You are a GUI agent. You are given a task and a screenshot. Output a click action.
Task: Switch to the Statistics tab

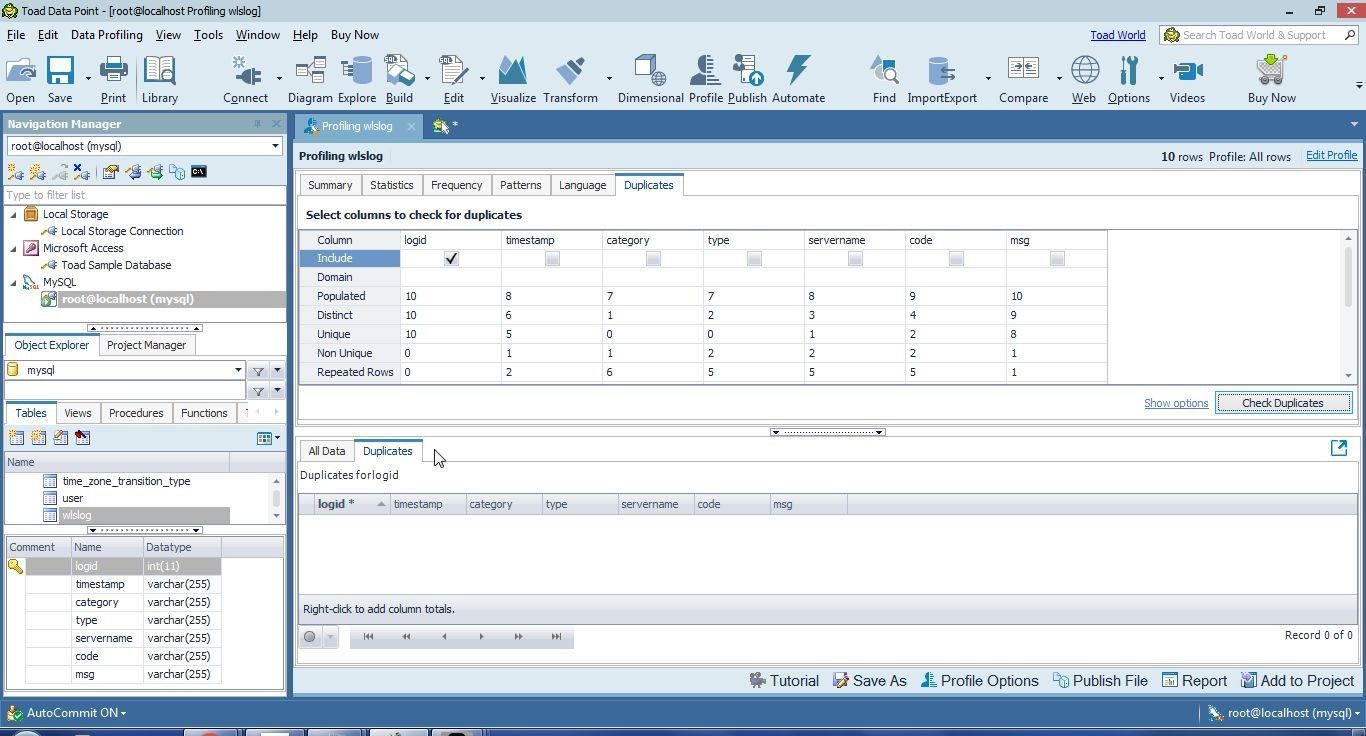coord(391,185)
